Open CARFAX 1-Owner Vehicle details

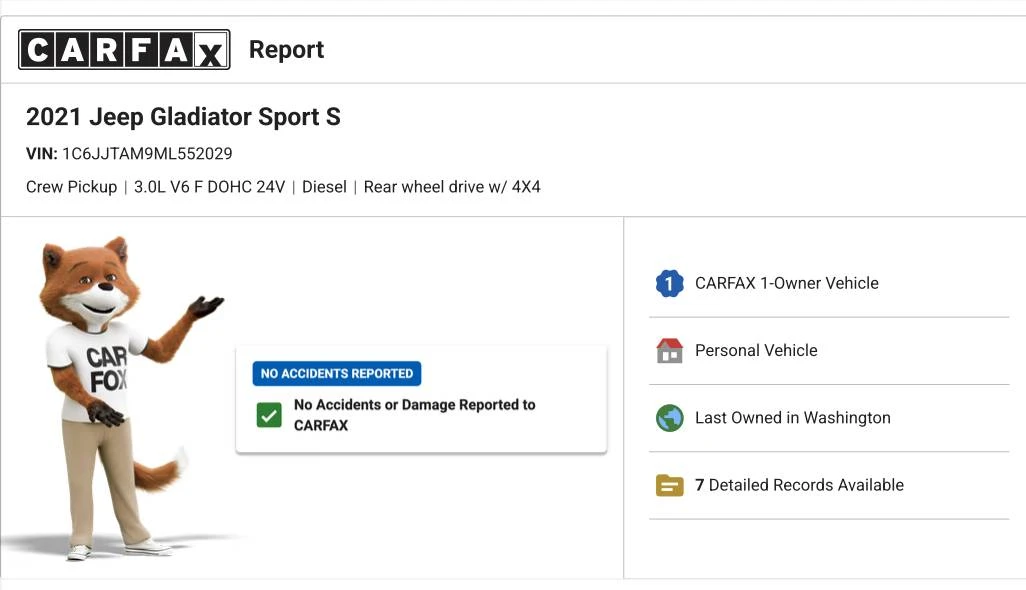(x=787, y=283)
